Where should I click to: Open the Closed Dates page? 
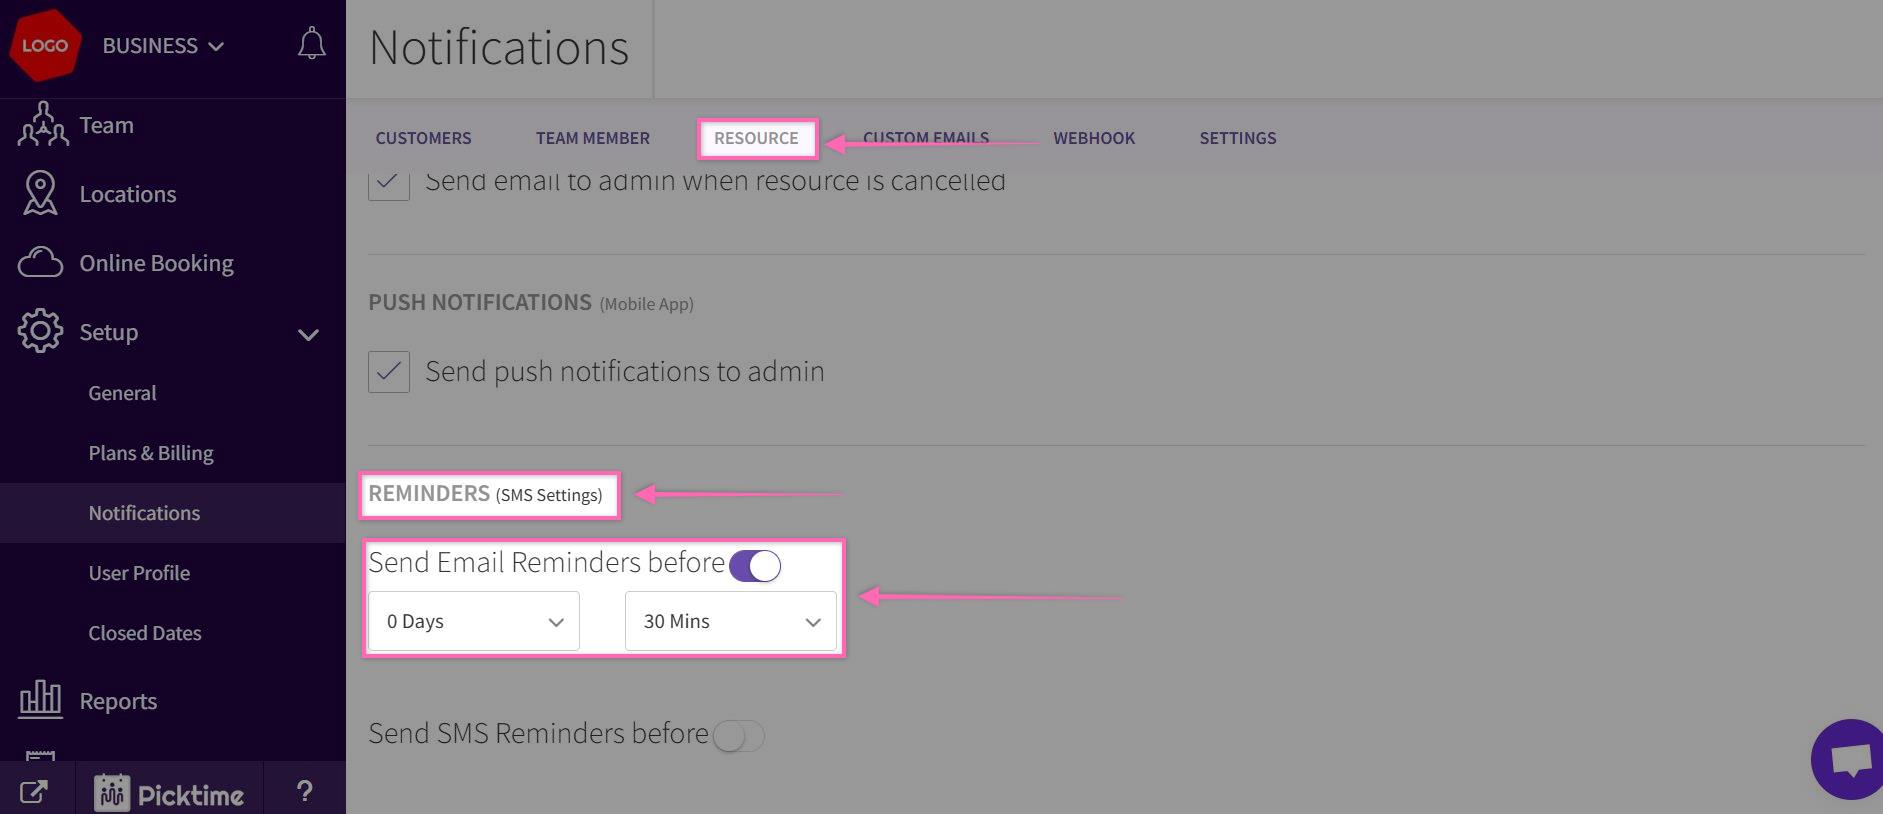point(145,633)
